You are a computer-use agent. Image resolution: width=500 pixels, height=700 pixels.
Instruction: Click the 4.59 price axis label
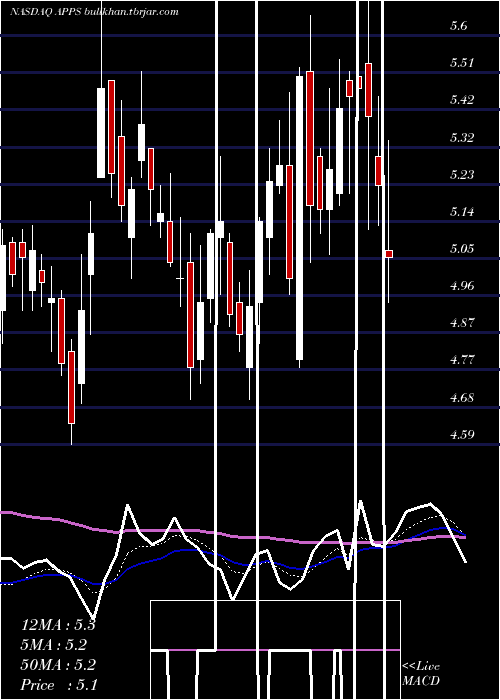tap(462, 434)
